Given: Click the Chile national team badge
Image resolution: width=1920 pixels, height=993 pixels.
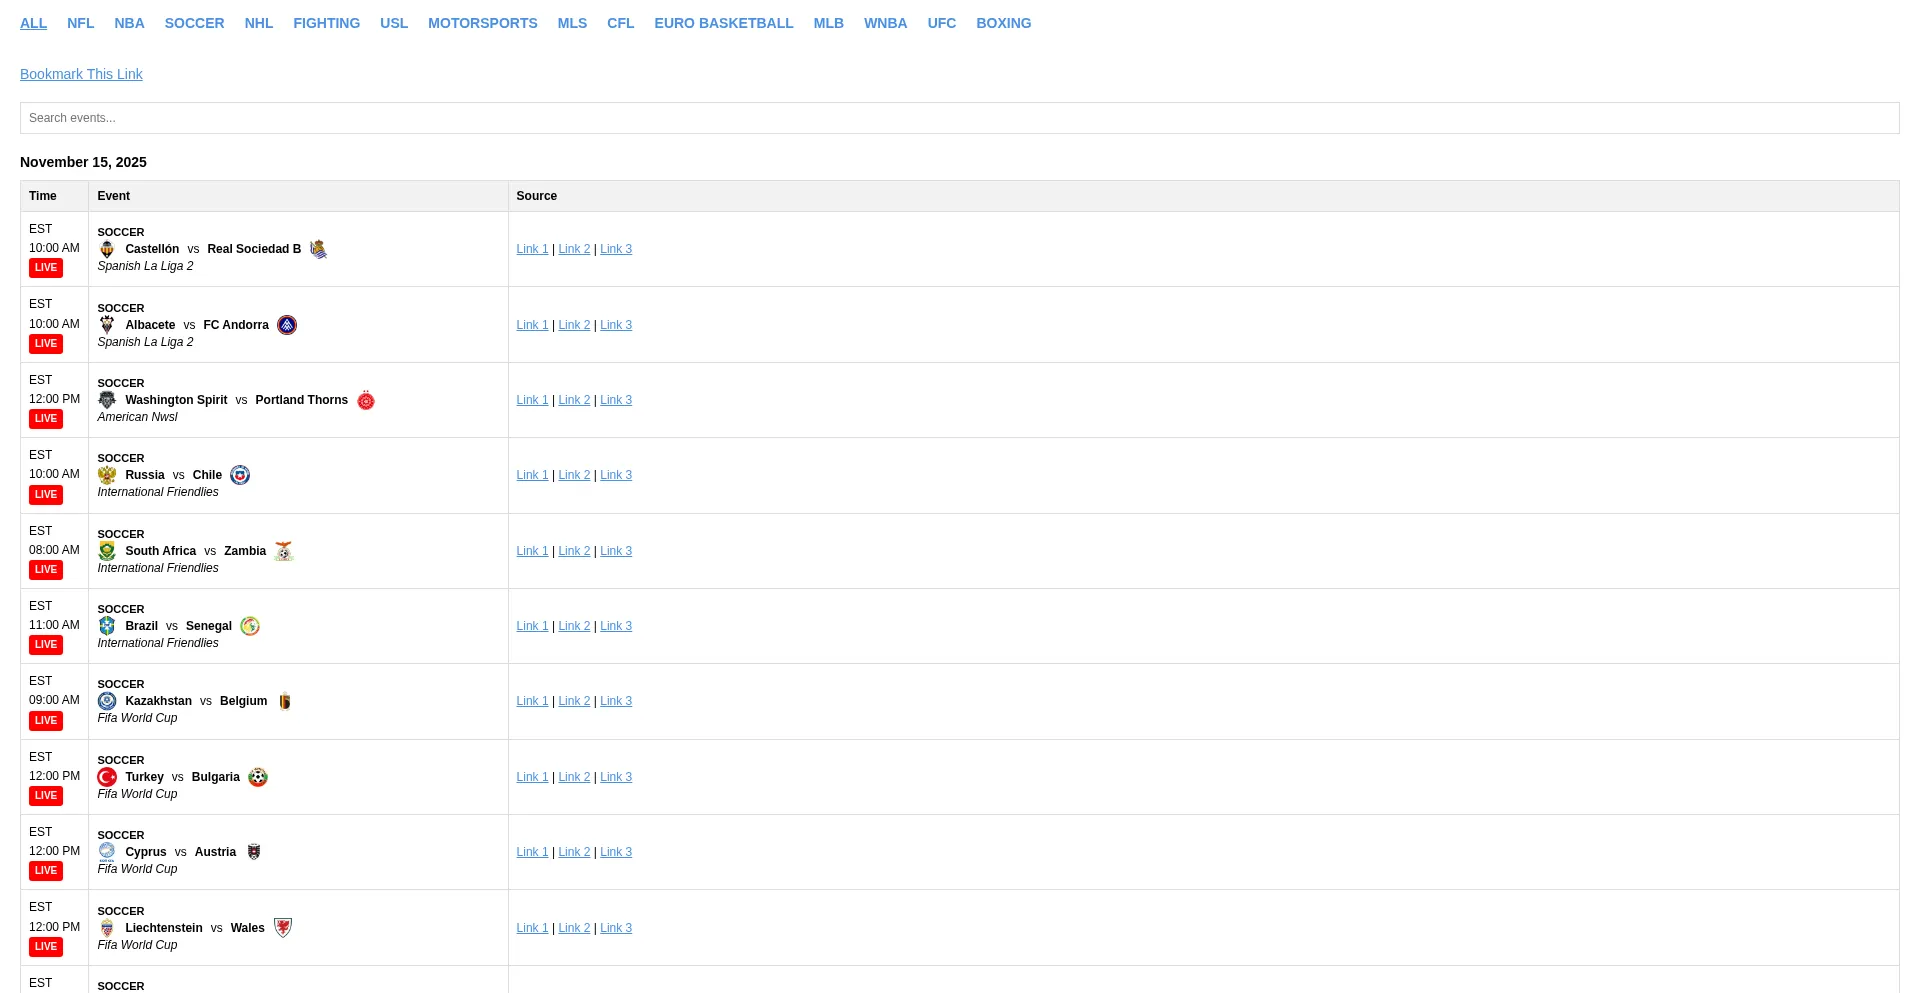Looking at the screenshot, I should 240,475.
